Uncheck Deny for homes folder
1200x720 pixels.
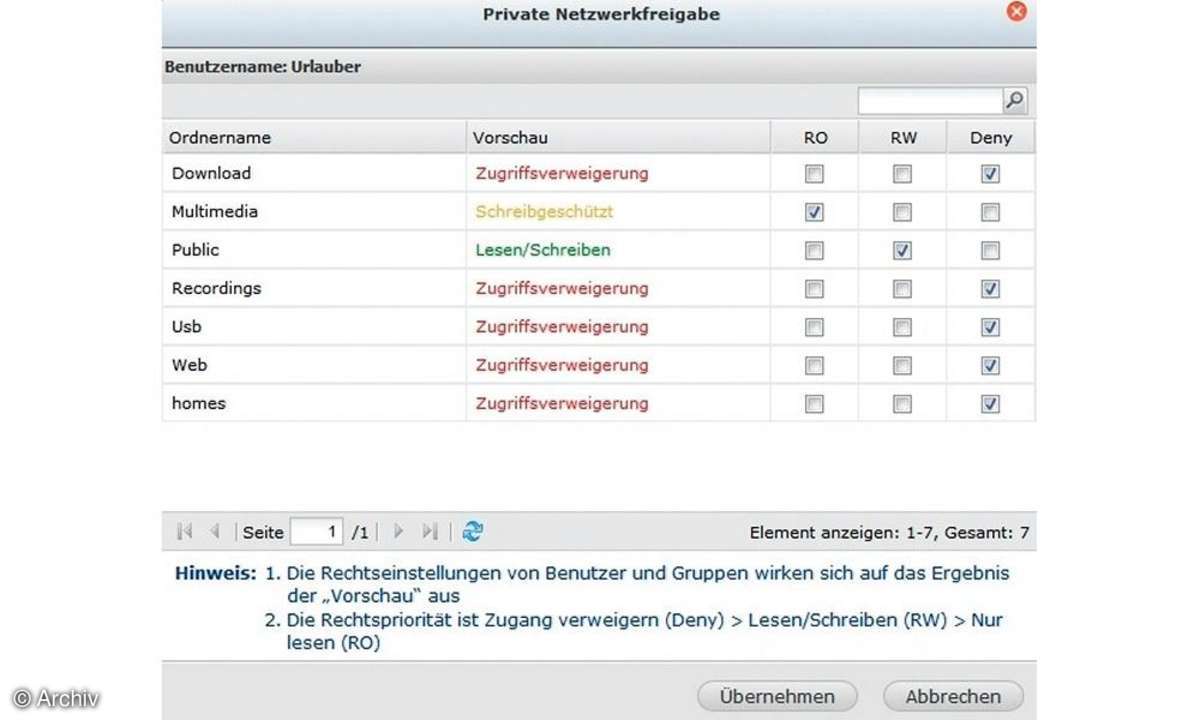(990, 404)
